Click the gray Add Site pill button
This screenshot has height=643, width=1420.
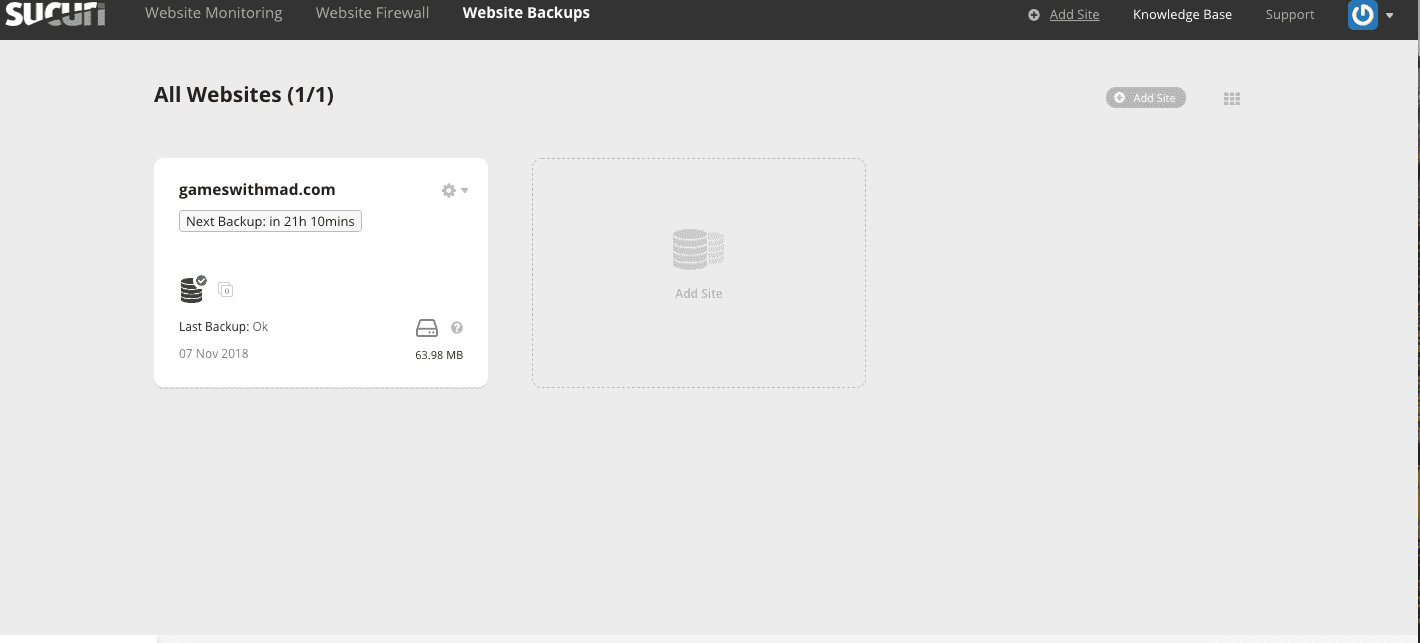tap(1146, 98)
